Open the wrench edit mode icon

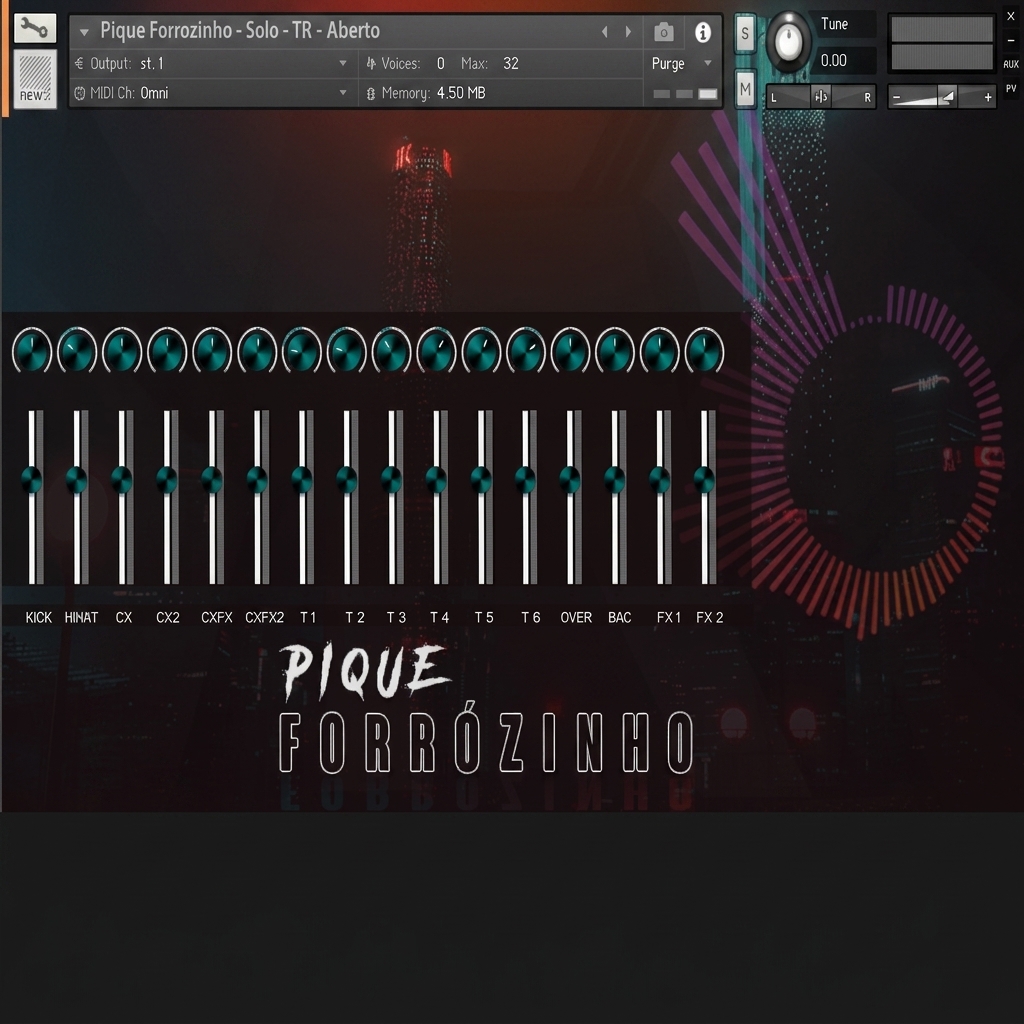(x=35, y=28)
